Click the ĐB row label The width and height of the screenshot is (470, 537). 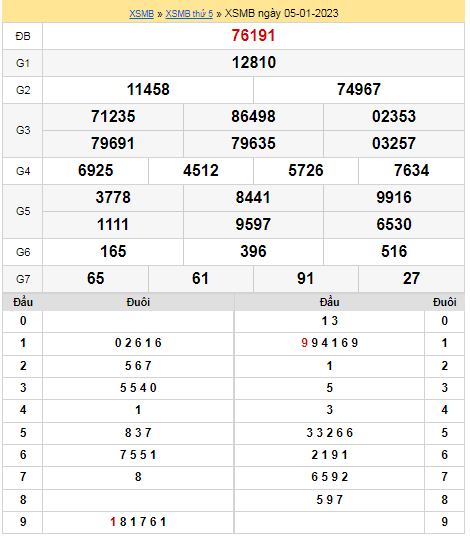click(23, 36)
